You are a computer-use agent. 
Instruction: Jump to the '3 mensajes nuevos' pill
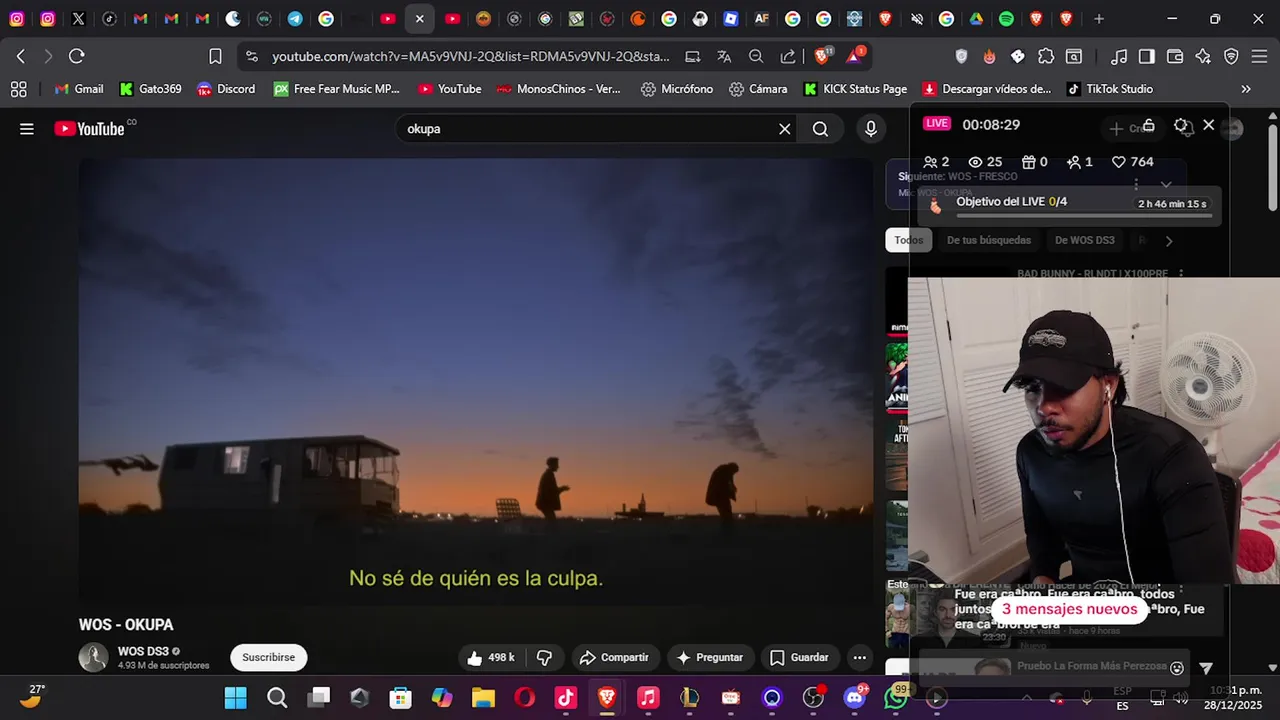1069,610
